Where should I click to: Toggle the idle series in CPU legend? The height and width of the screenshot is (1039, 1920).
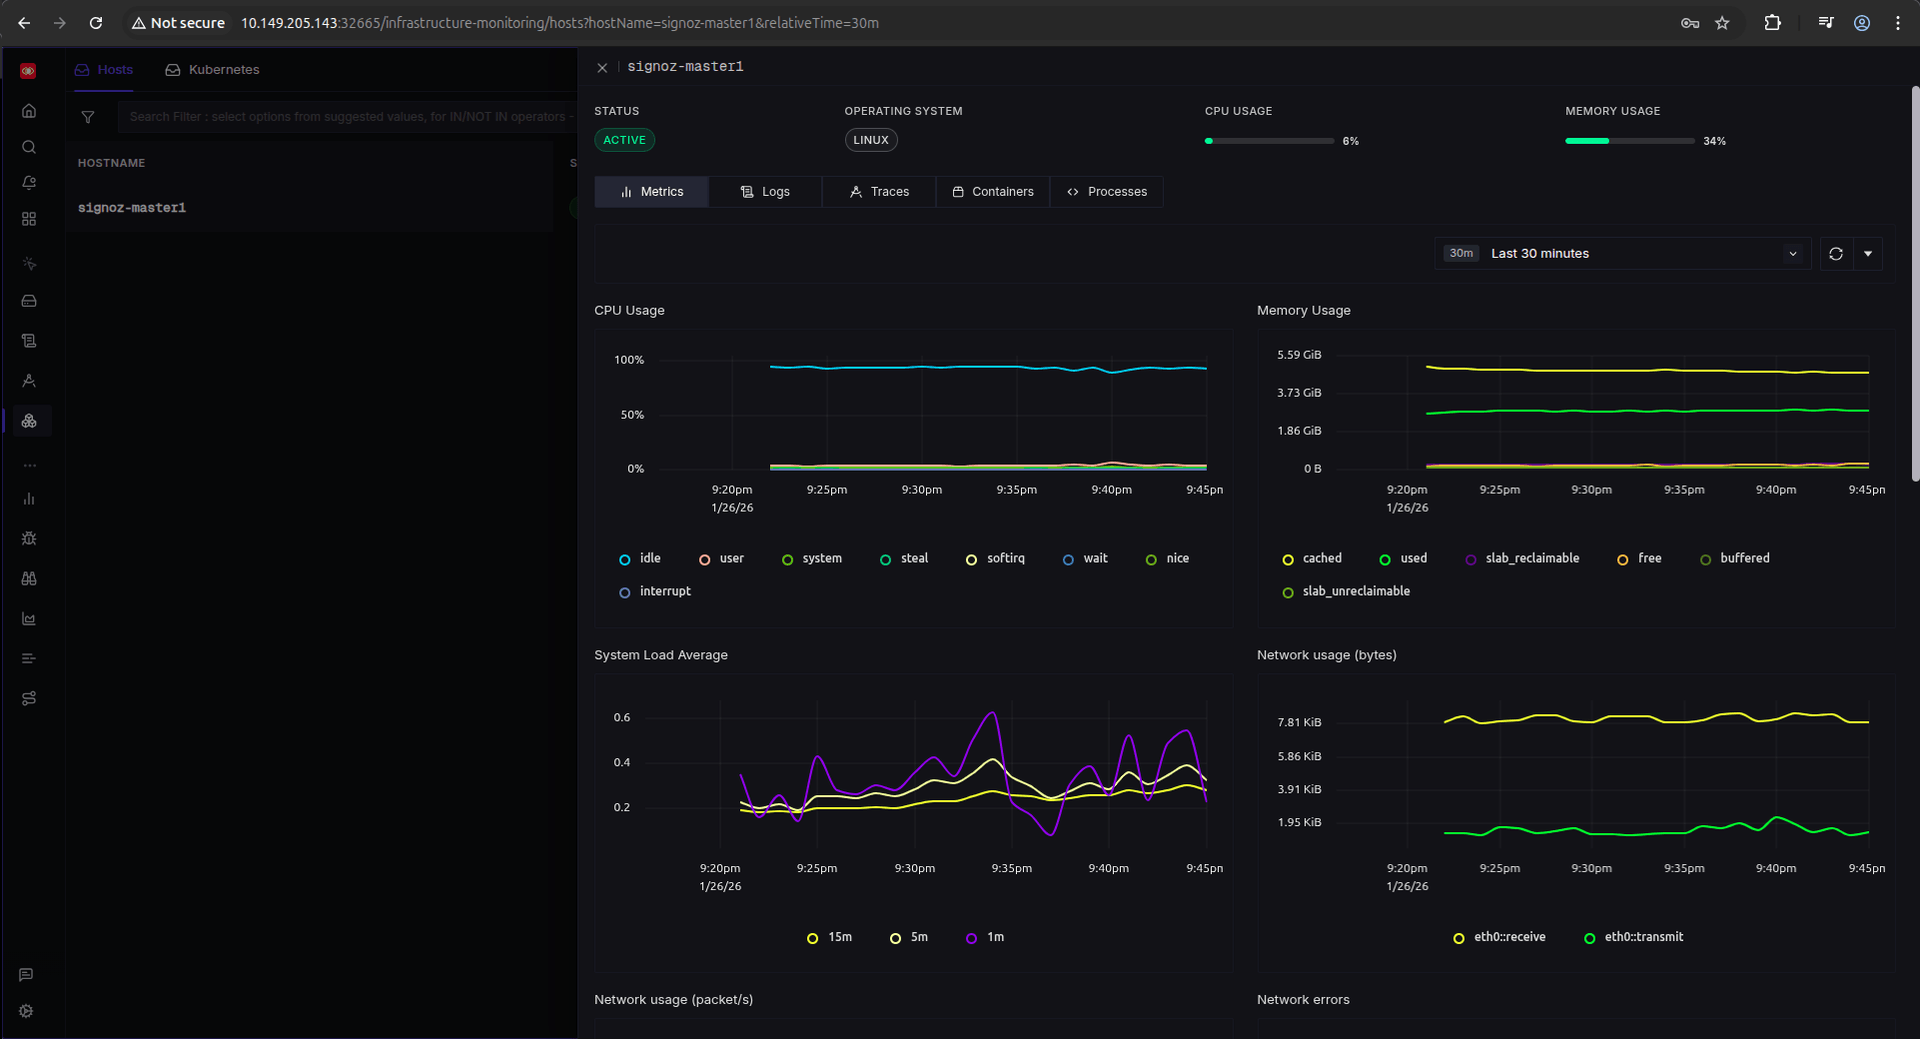(x=640, y=559)
